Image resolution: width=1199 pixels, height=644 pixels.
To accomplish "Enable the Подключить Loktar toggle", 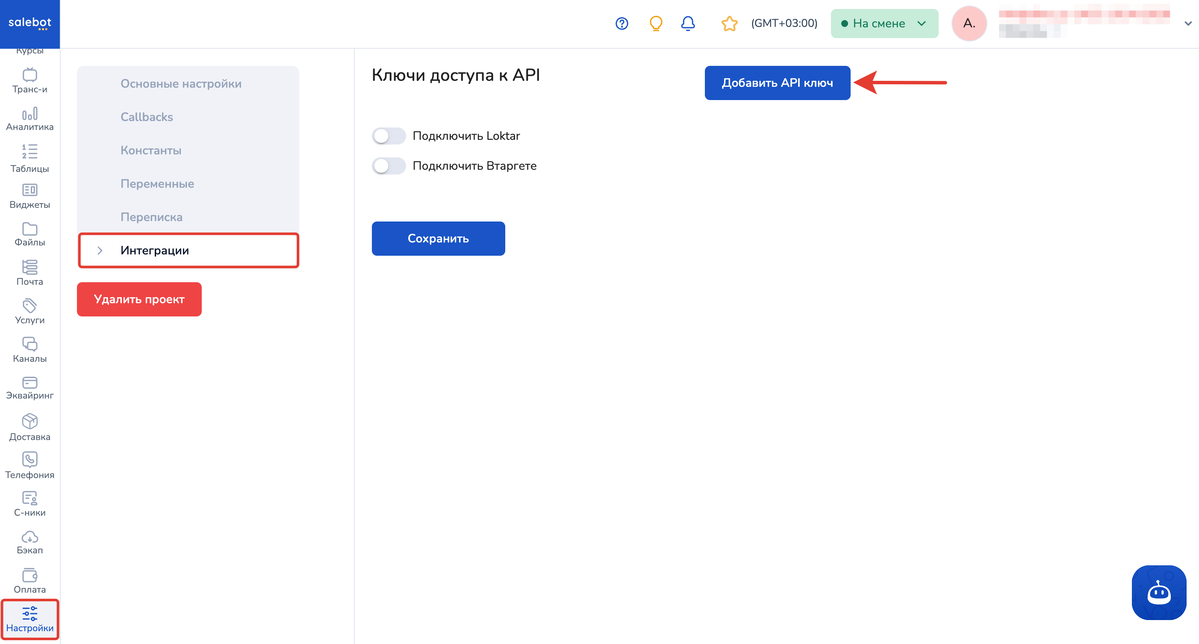I will (x=388, y=136).
